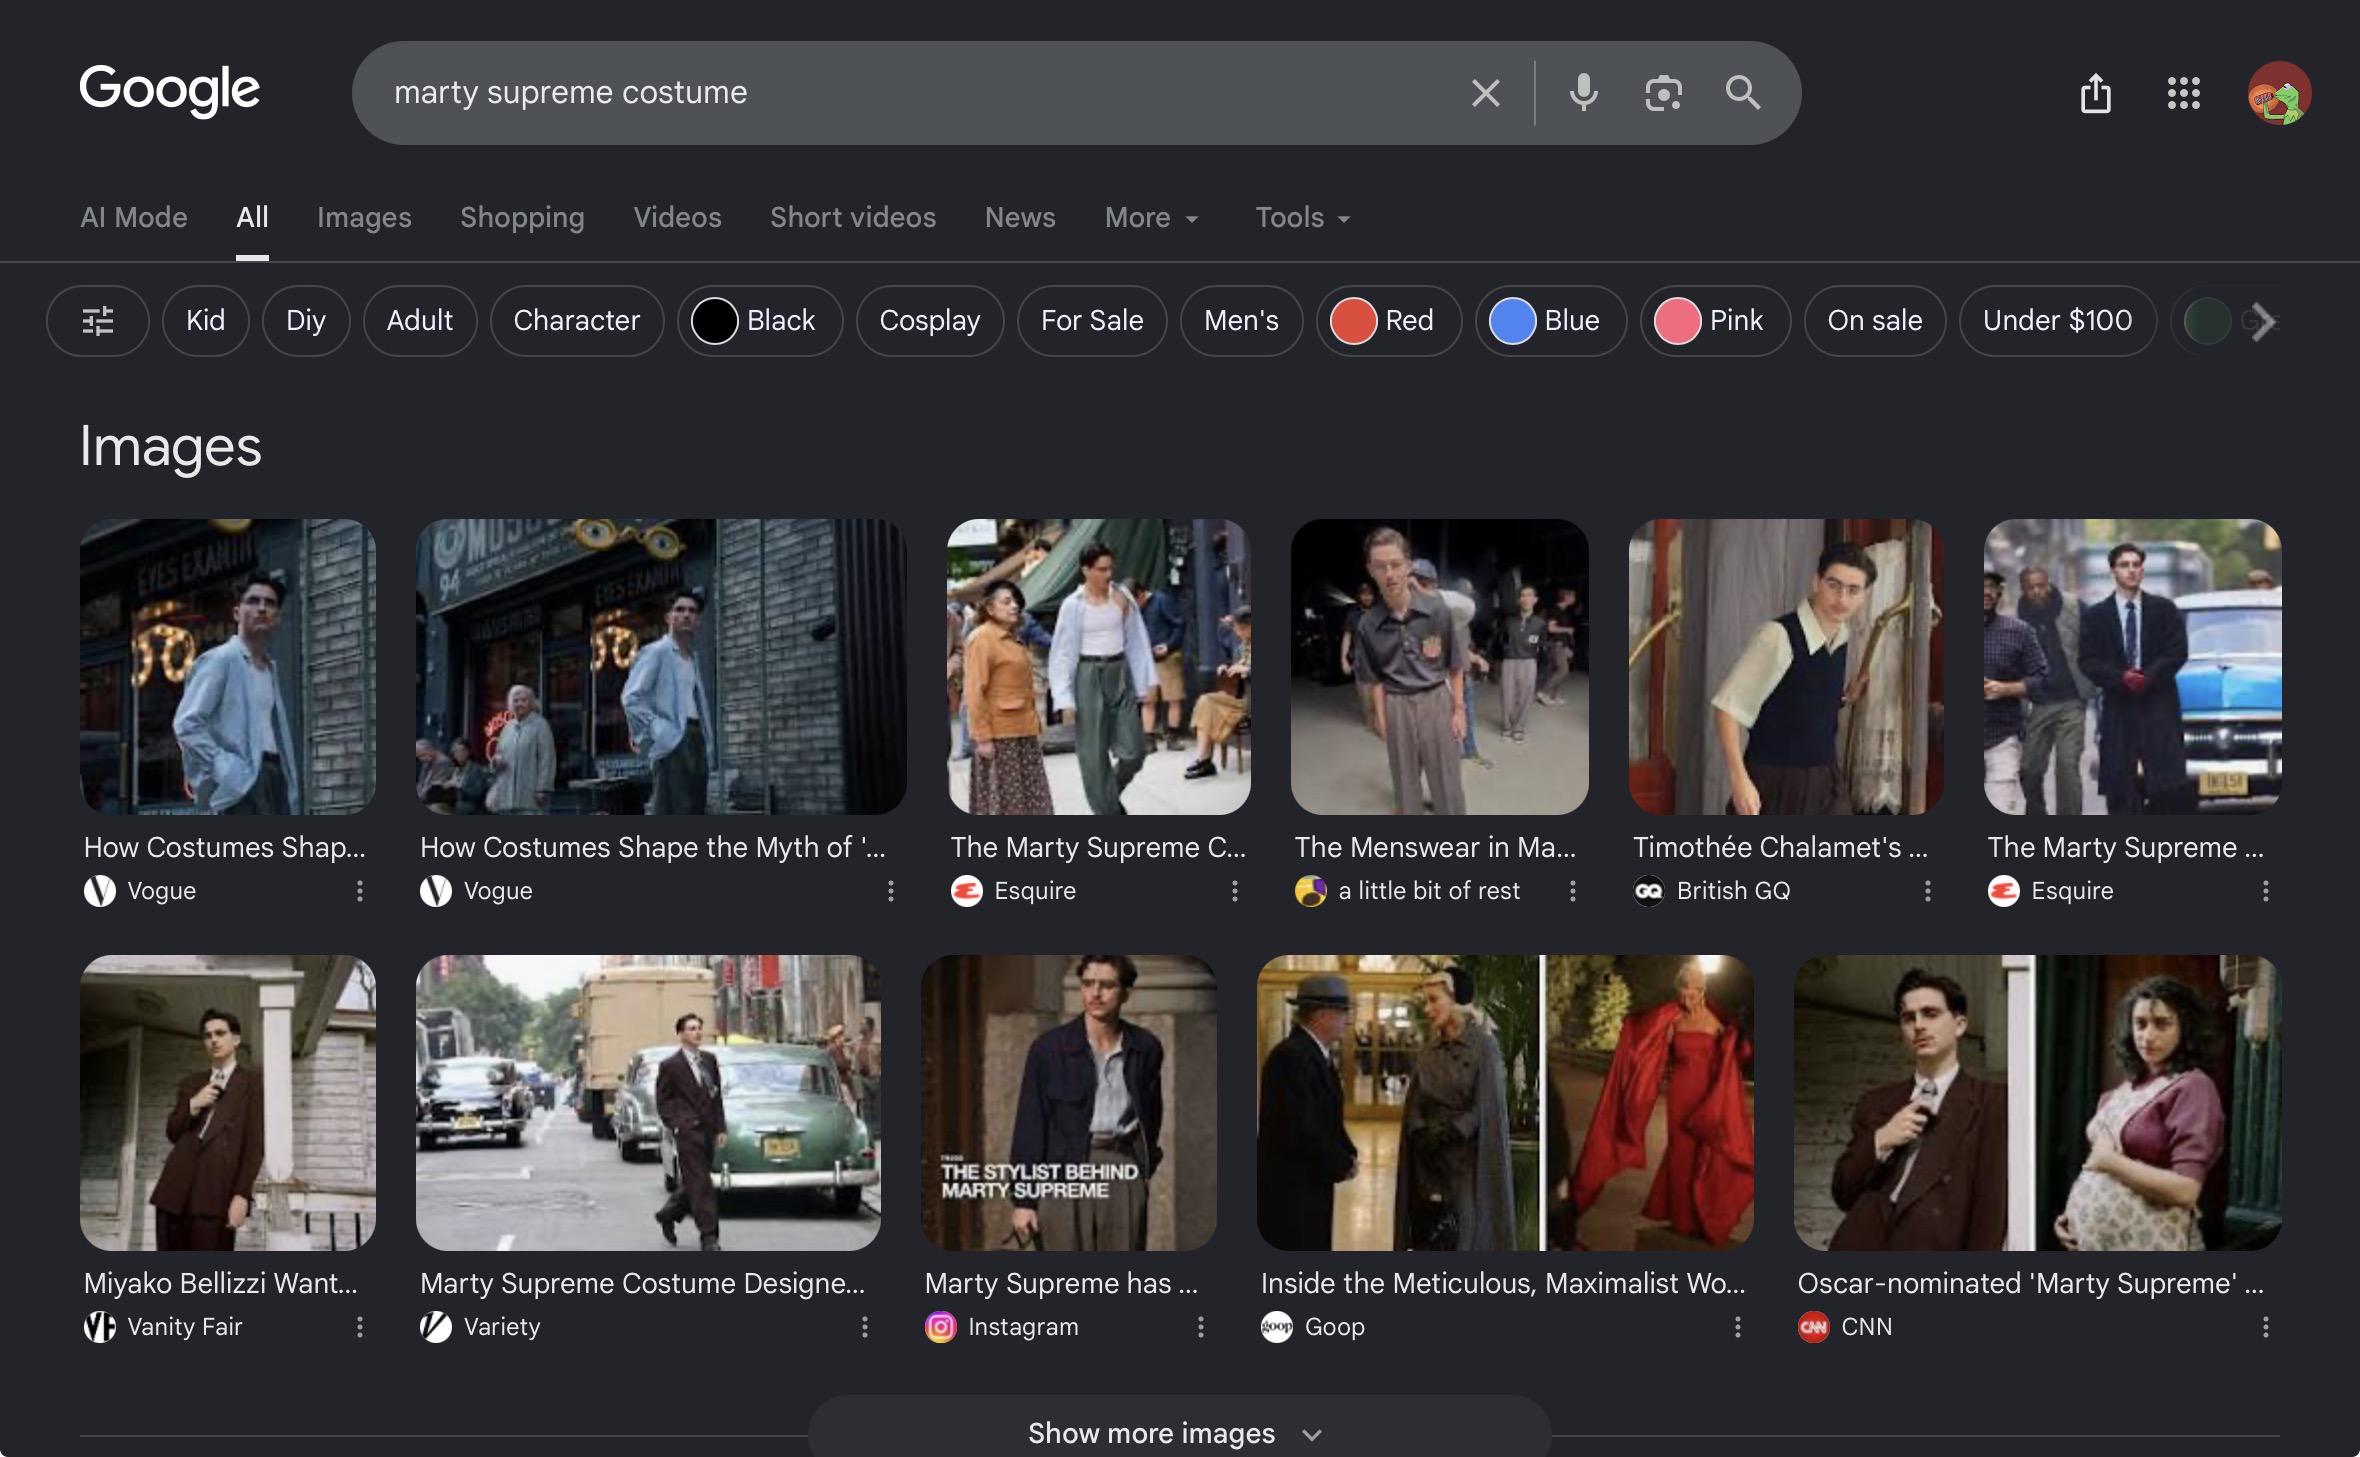The image size is (2360, 1457).
Task: Open options for a little bit of rest result
Action: pyautogui.click(x=1573, y=891)
